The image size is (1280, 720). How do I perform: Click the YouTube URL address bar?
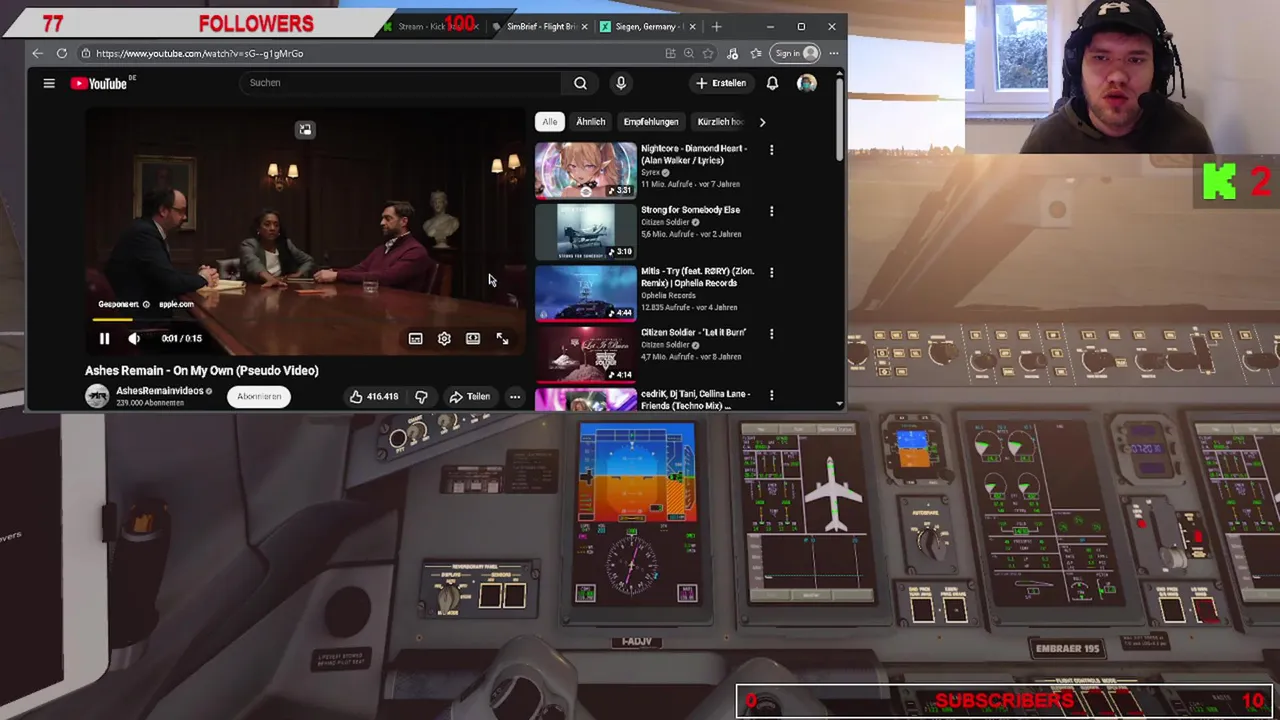click(x=370, y=53)
